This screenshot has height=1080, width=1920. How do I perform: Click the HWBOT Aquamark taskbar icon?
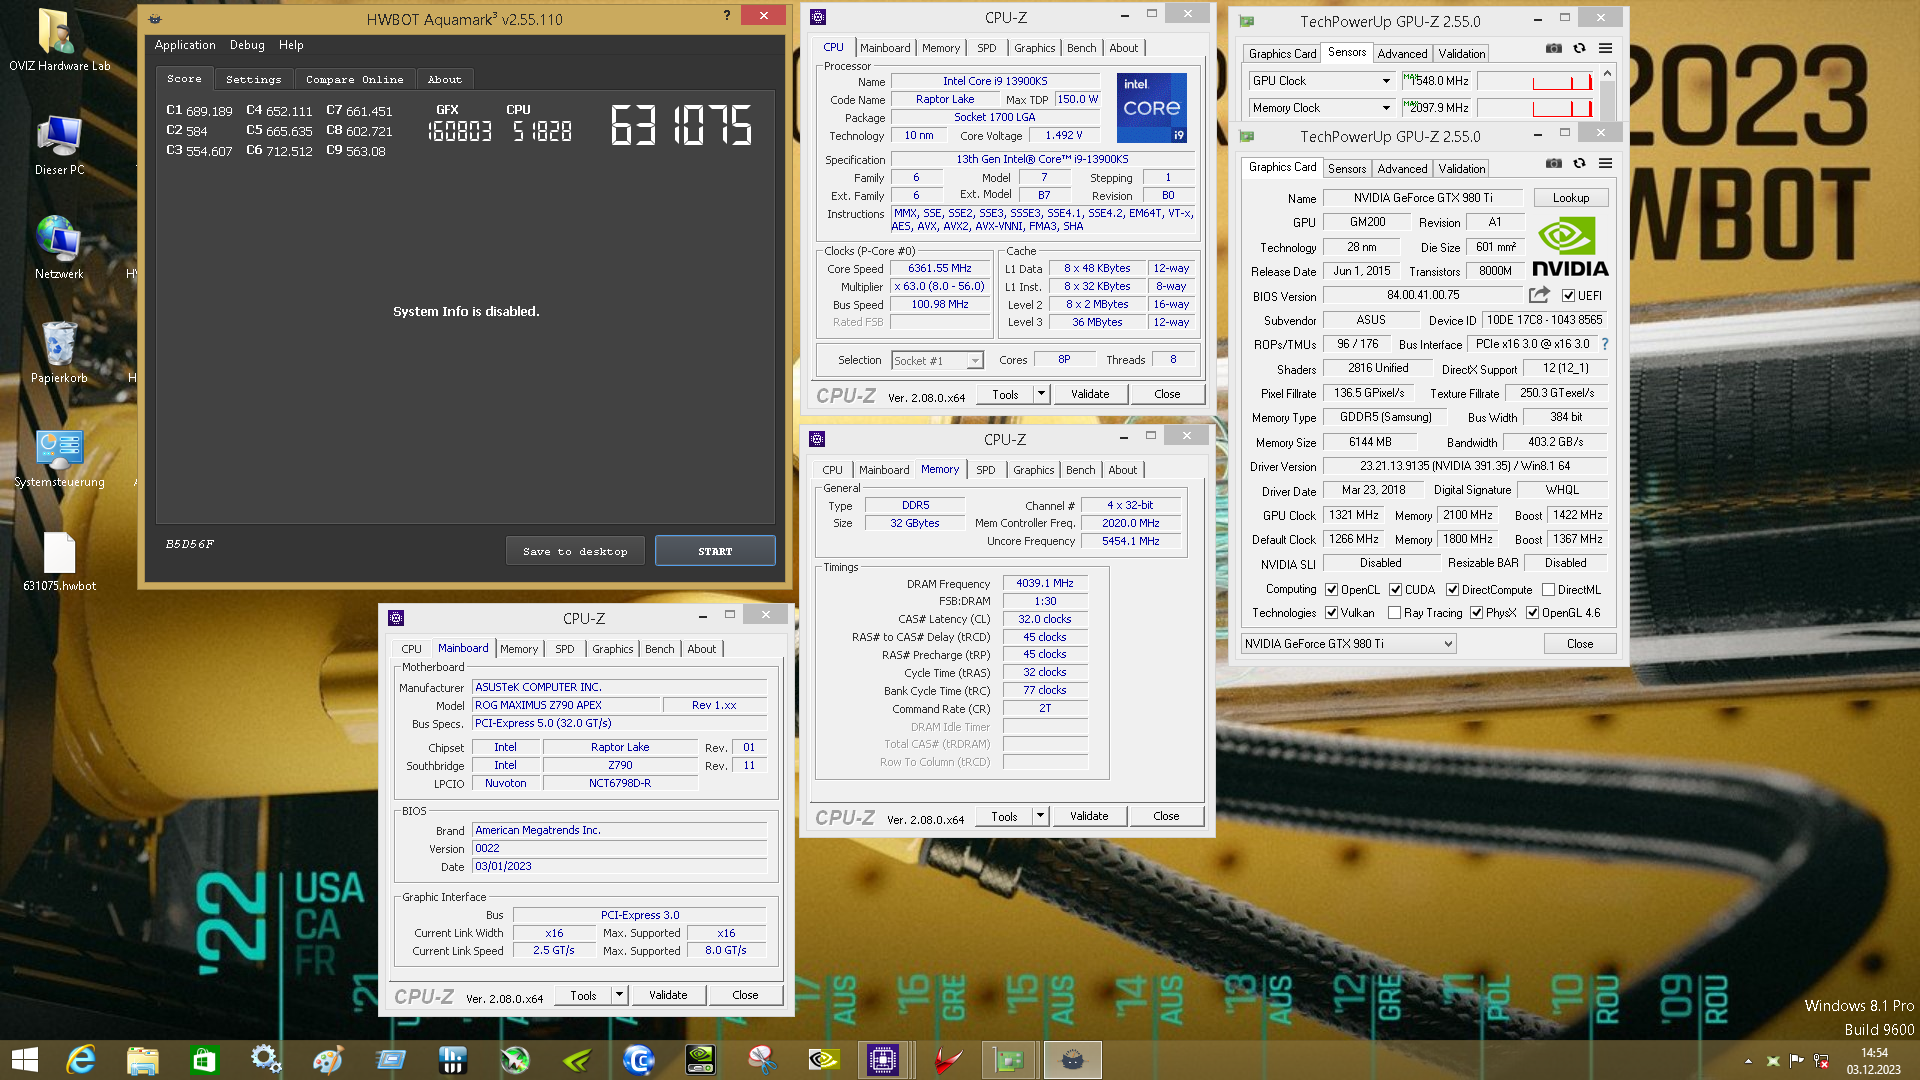point(1072,1060)
